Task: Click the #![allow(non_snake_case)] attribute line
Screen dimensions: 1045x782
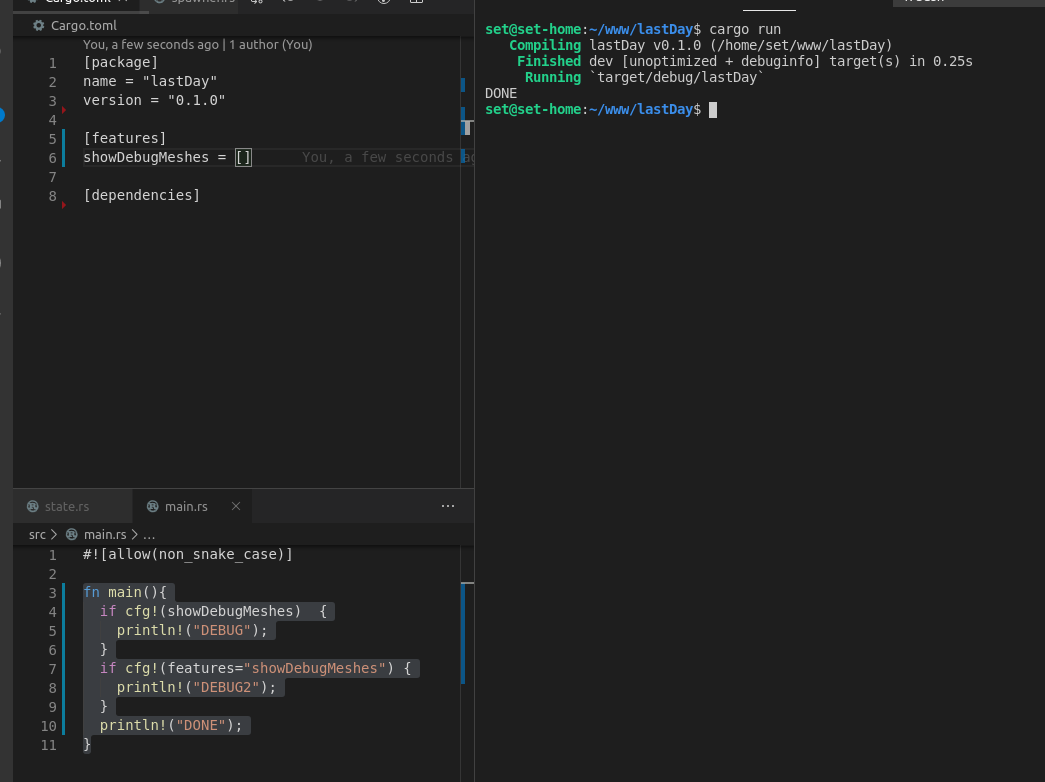Action: pyautogui.click(x=187, y=554)
